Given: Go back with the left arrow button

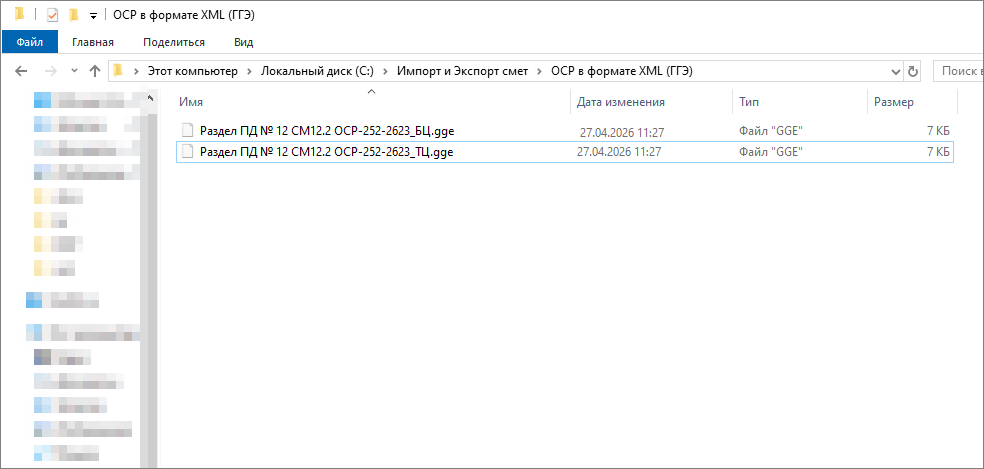Looking at the screenshot, I should [21, 71].
